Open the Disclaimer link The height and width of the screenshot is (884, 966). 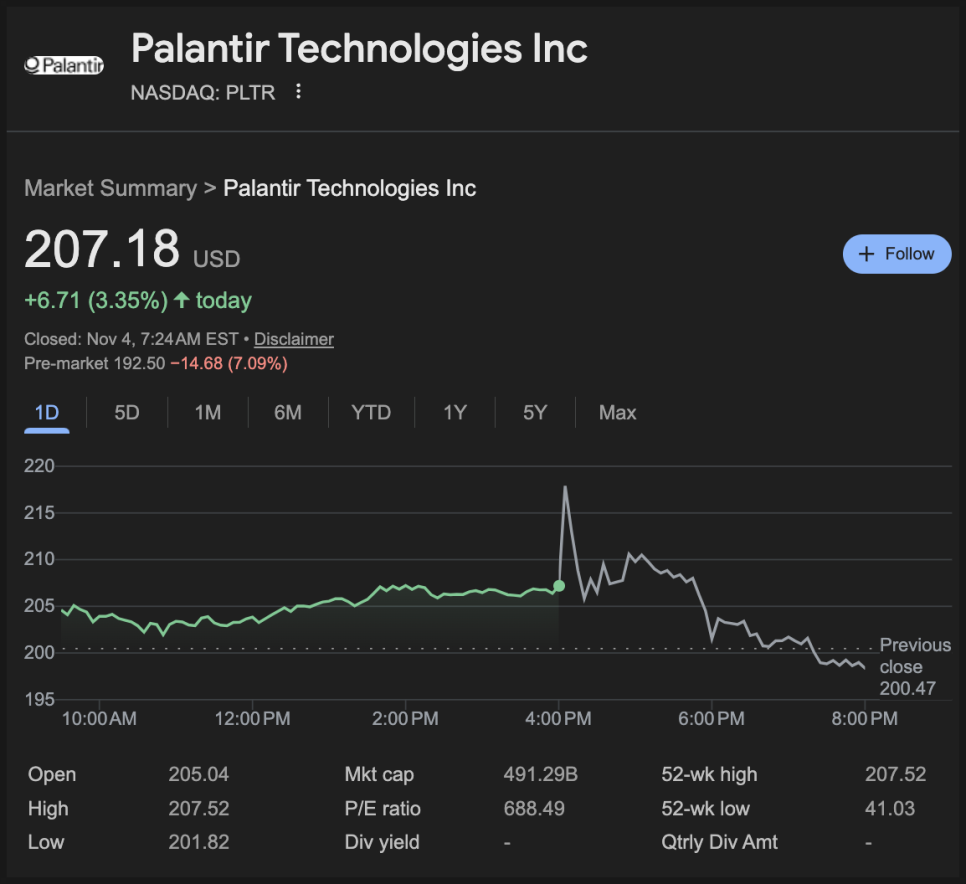294,339
